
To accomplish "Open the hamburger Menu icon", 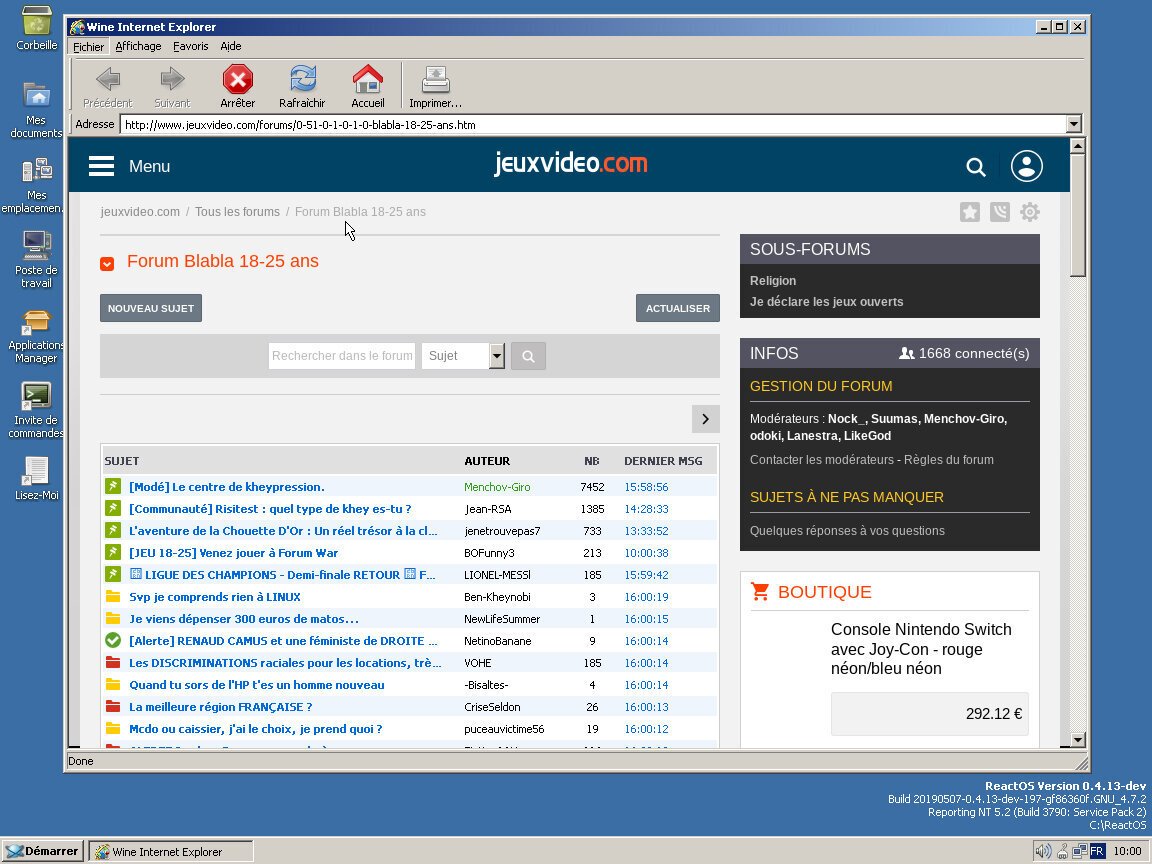I will pyautogui.click(x=101, y=166).
